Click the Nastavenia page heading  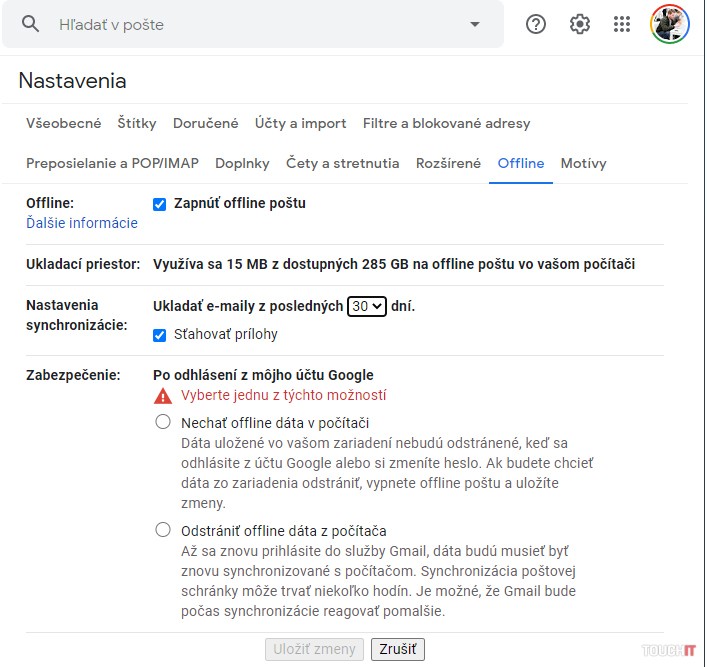tap(72, 81)
